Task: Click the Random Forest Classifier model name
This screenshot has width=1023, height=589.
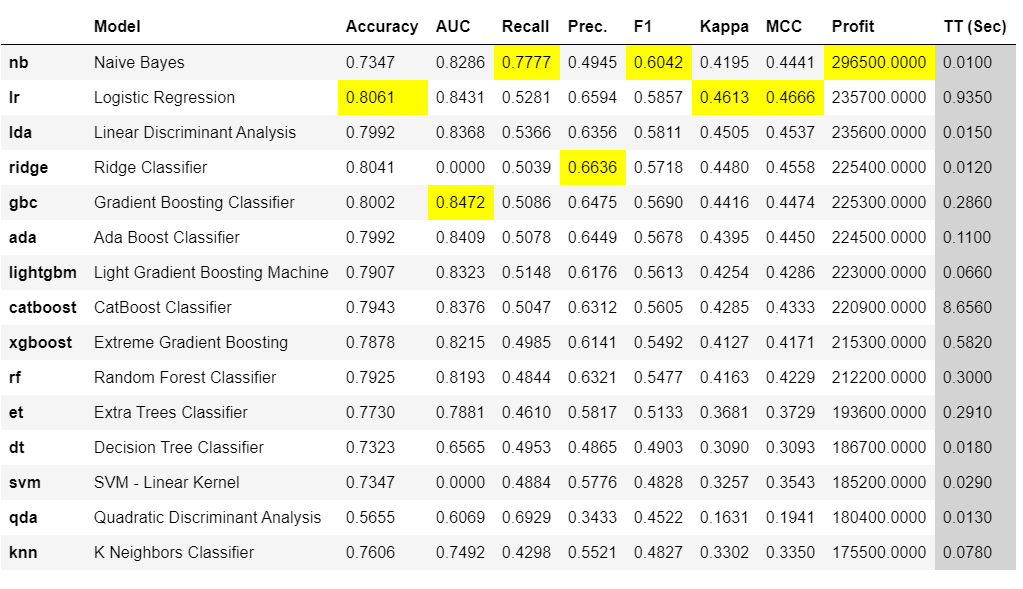Action: [185, 378]
